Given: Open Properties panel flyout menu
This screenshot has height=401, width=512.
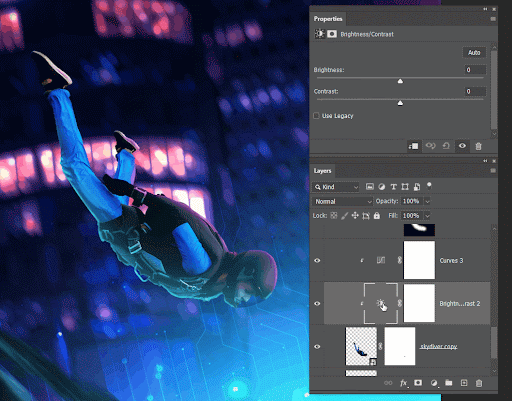Looking at the screenshot, I should point(493,19).
